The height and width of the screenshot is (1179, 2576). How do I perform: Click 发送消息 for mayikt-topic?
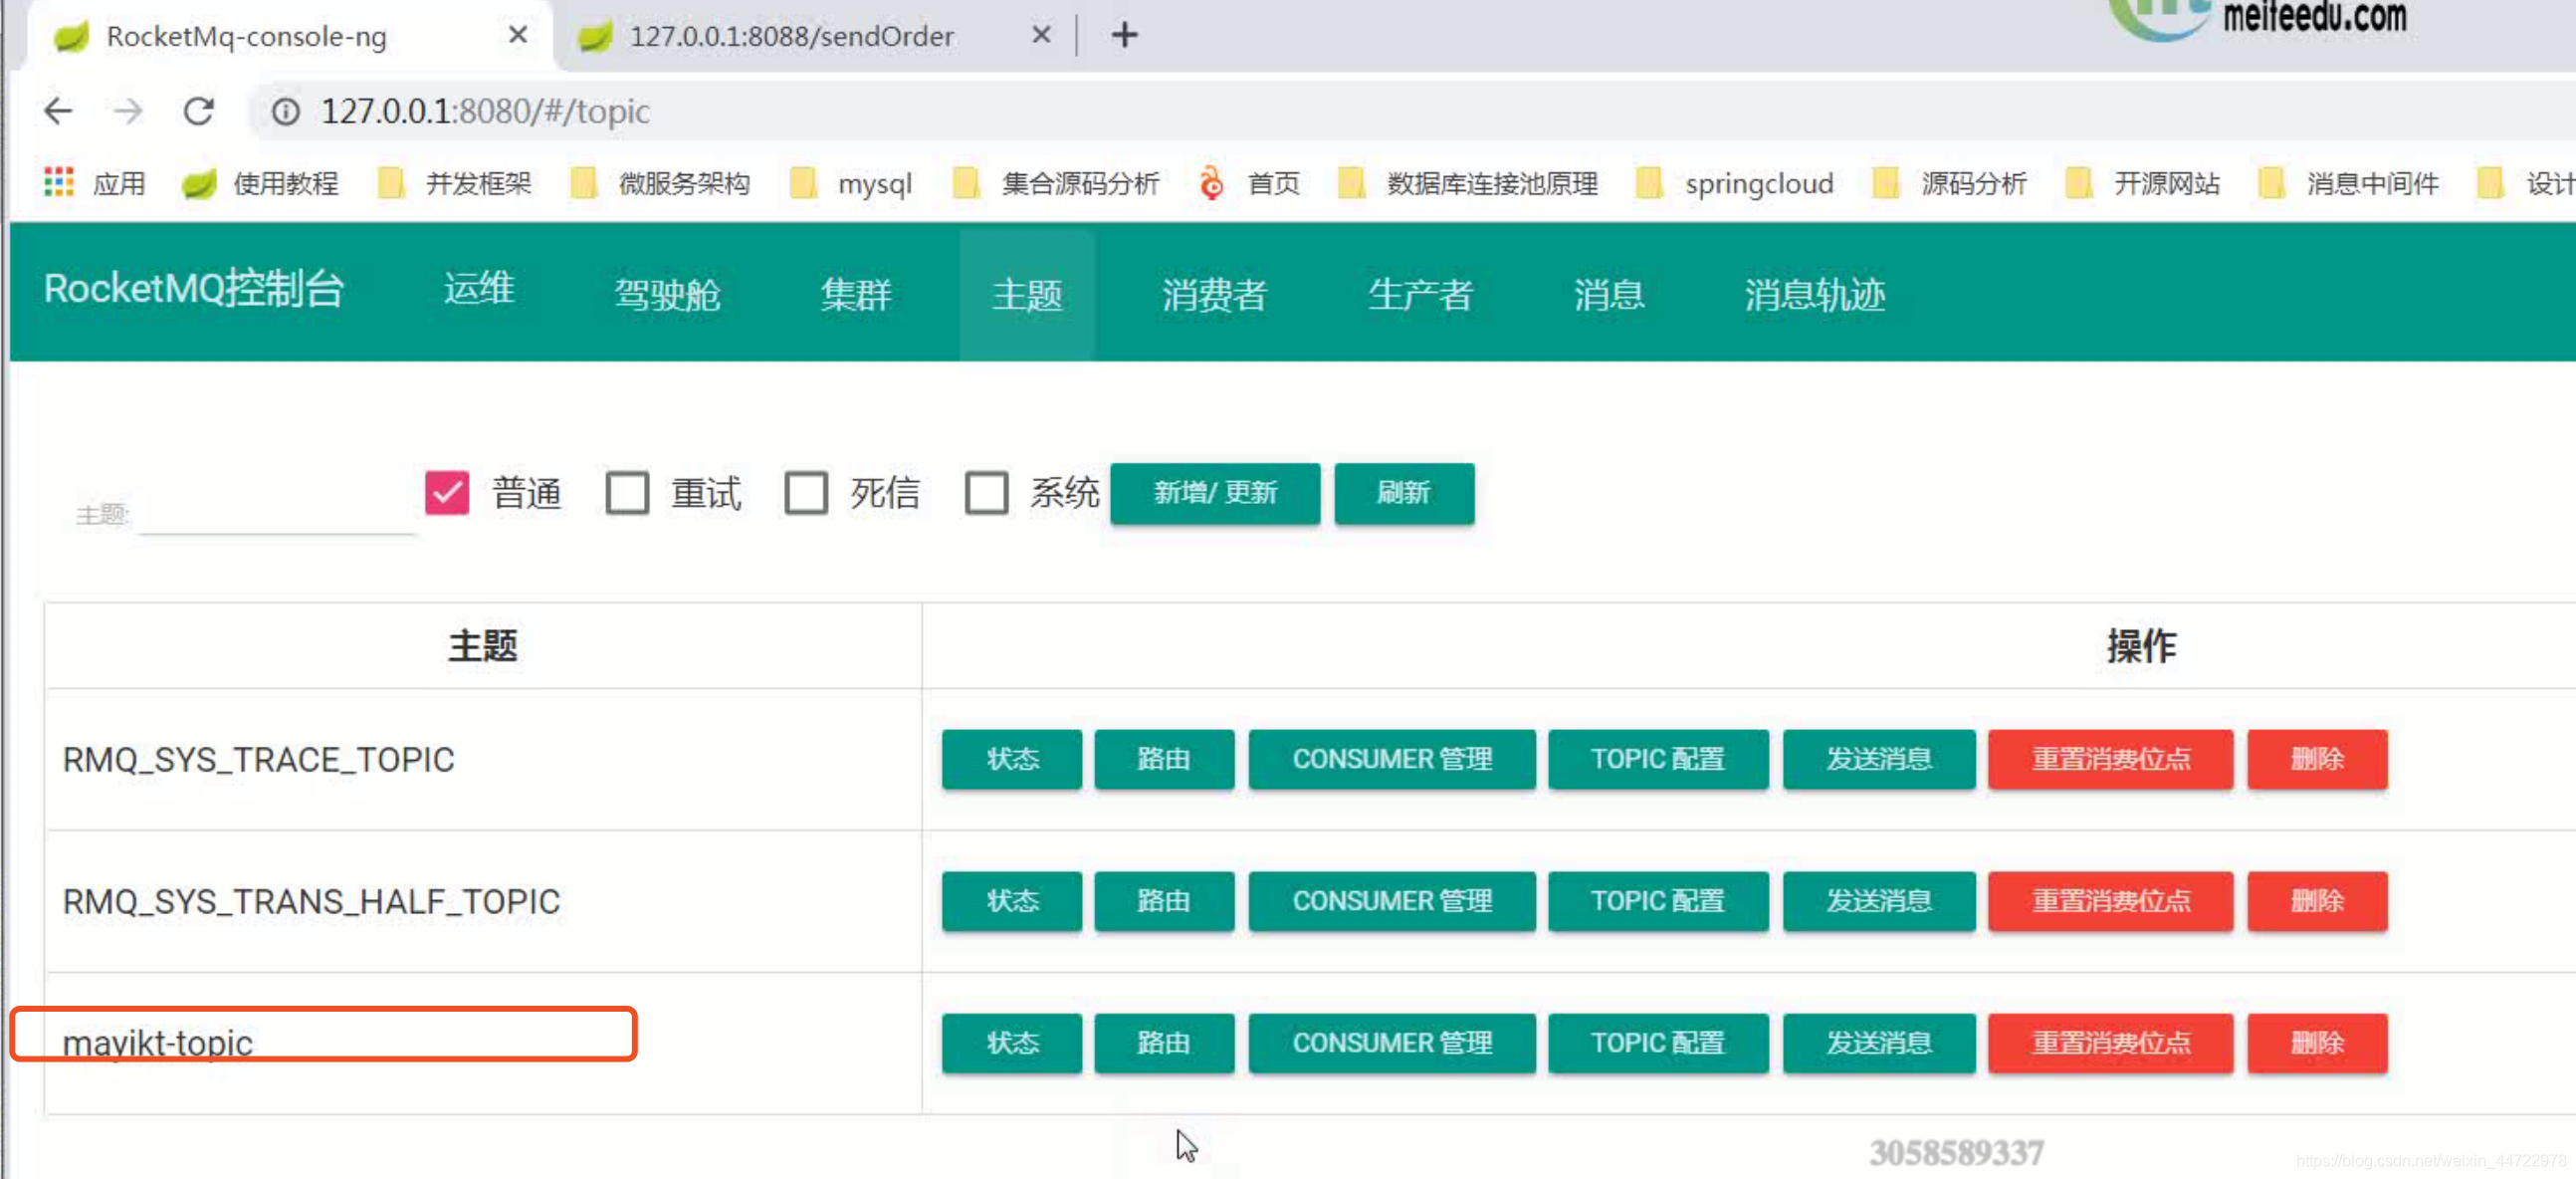(1879, 1043)
